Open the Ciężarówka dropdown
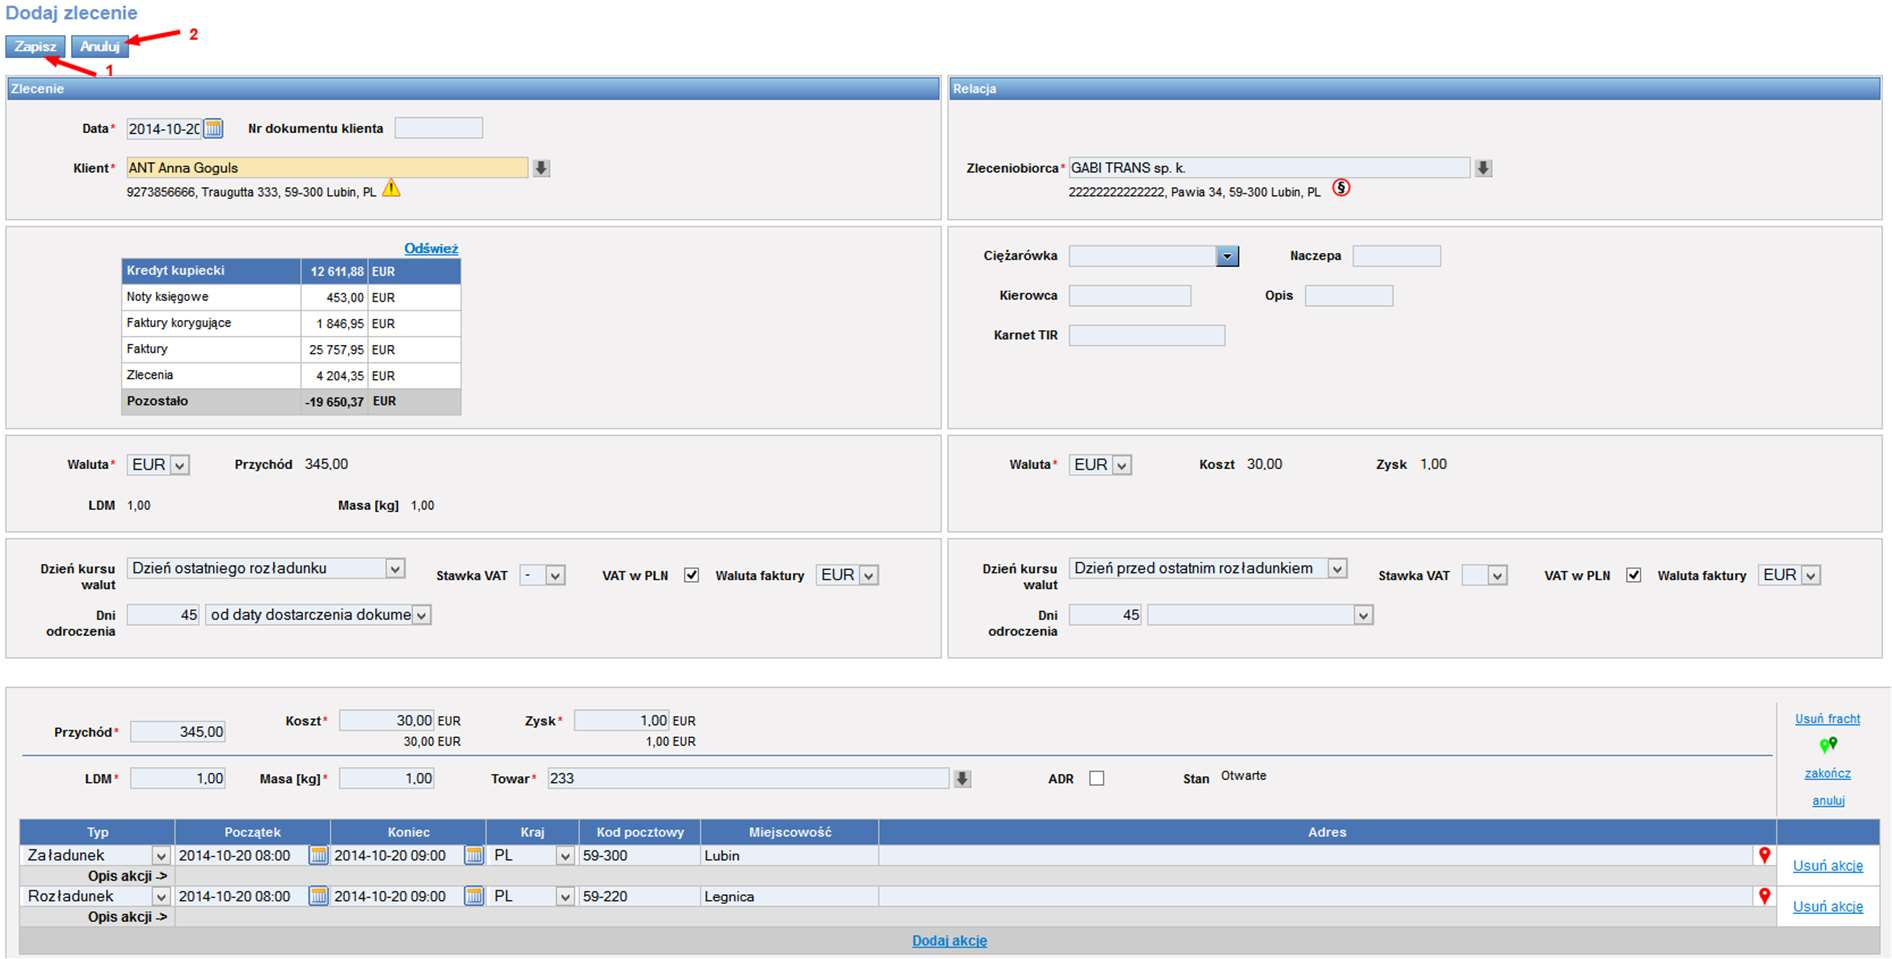 click(1227, 256)
